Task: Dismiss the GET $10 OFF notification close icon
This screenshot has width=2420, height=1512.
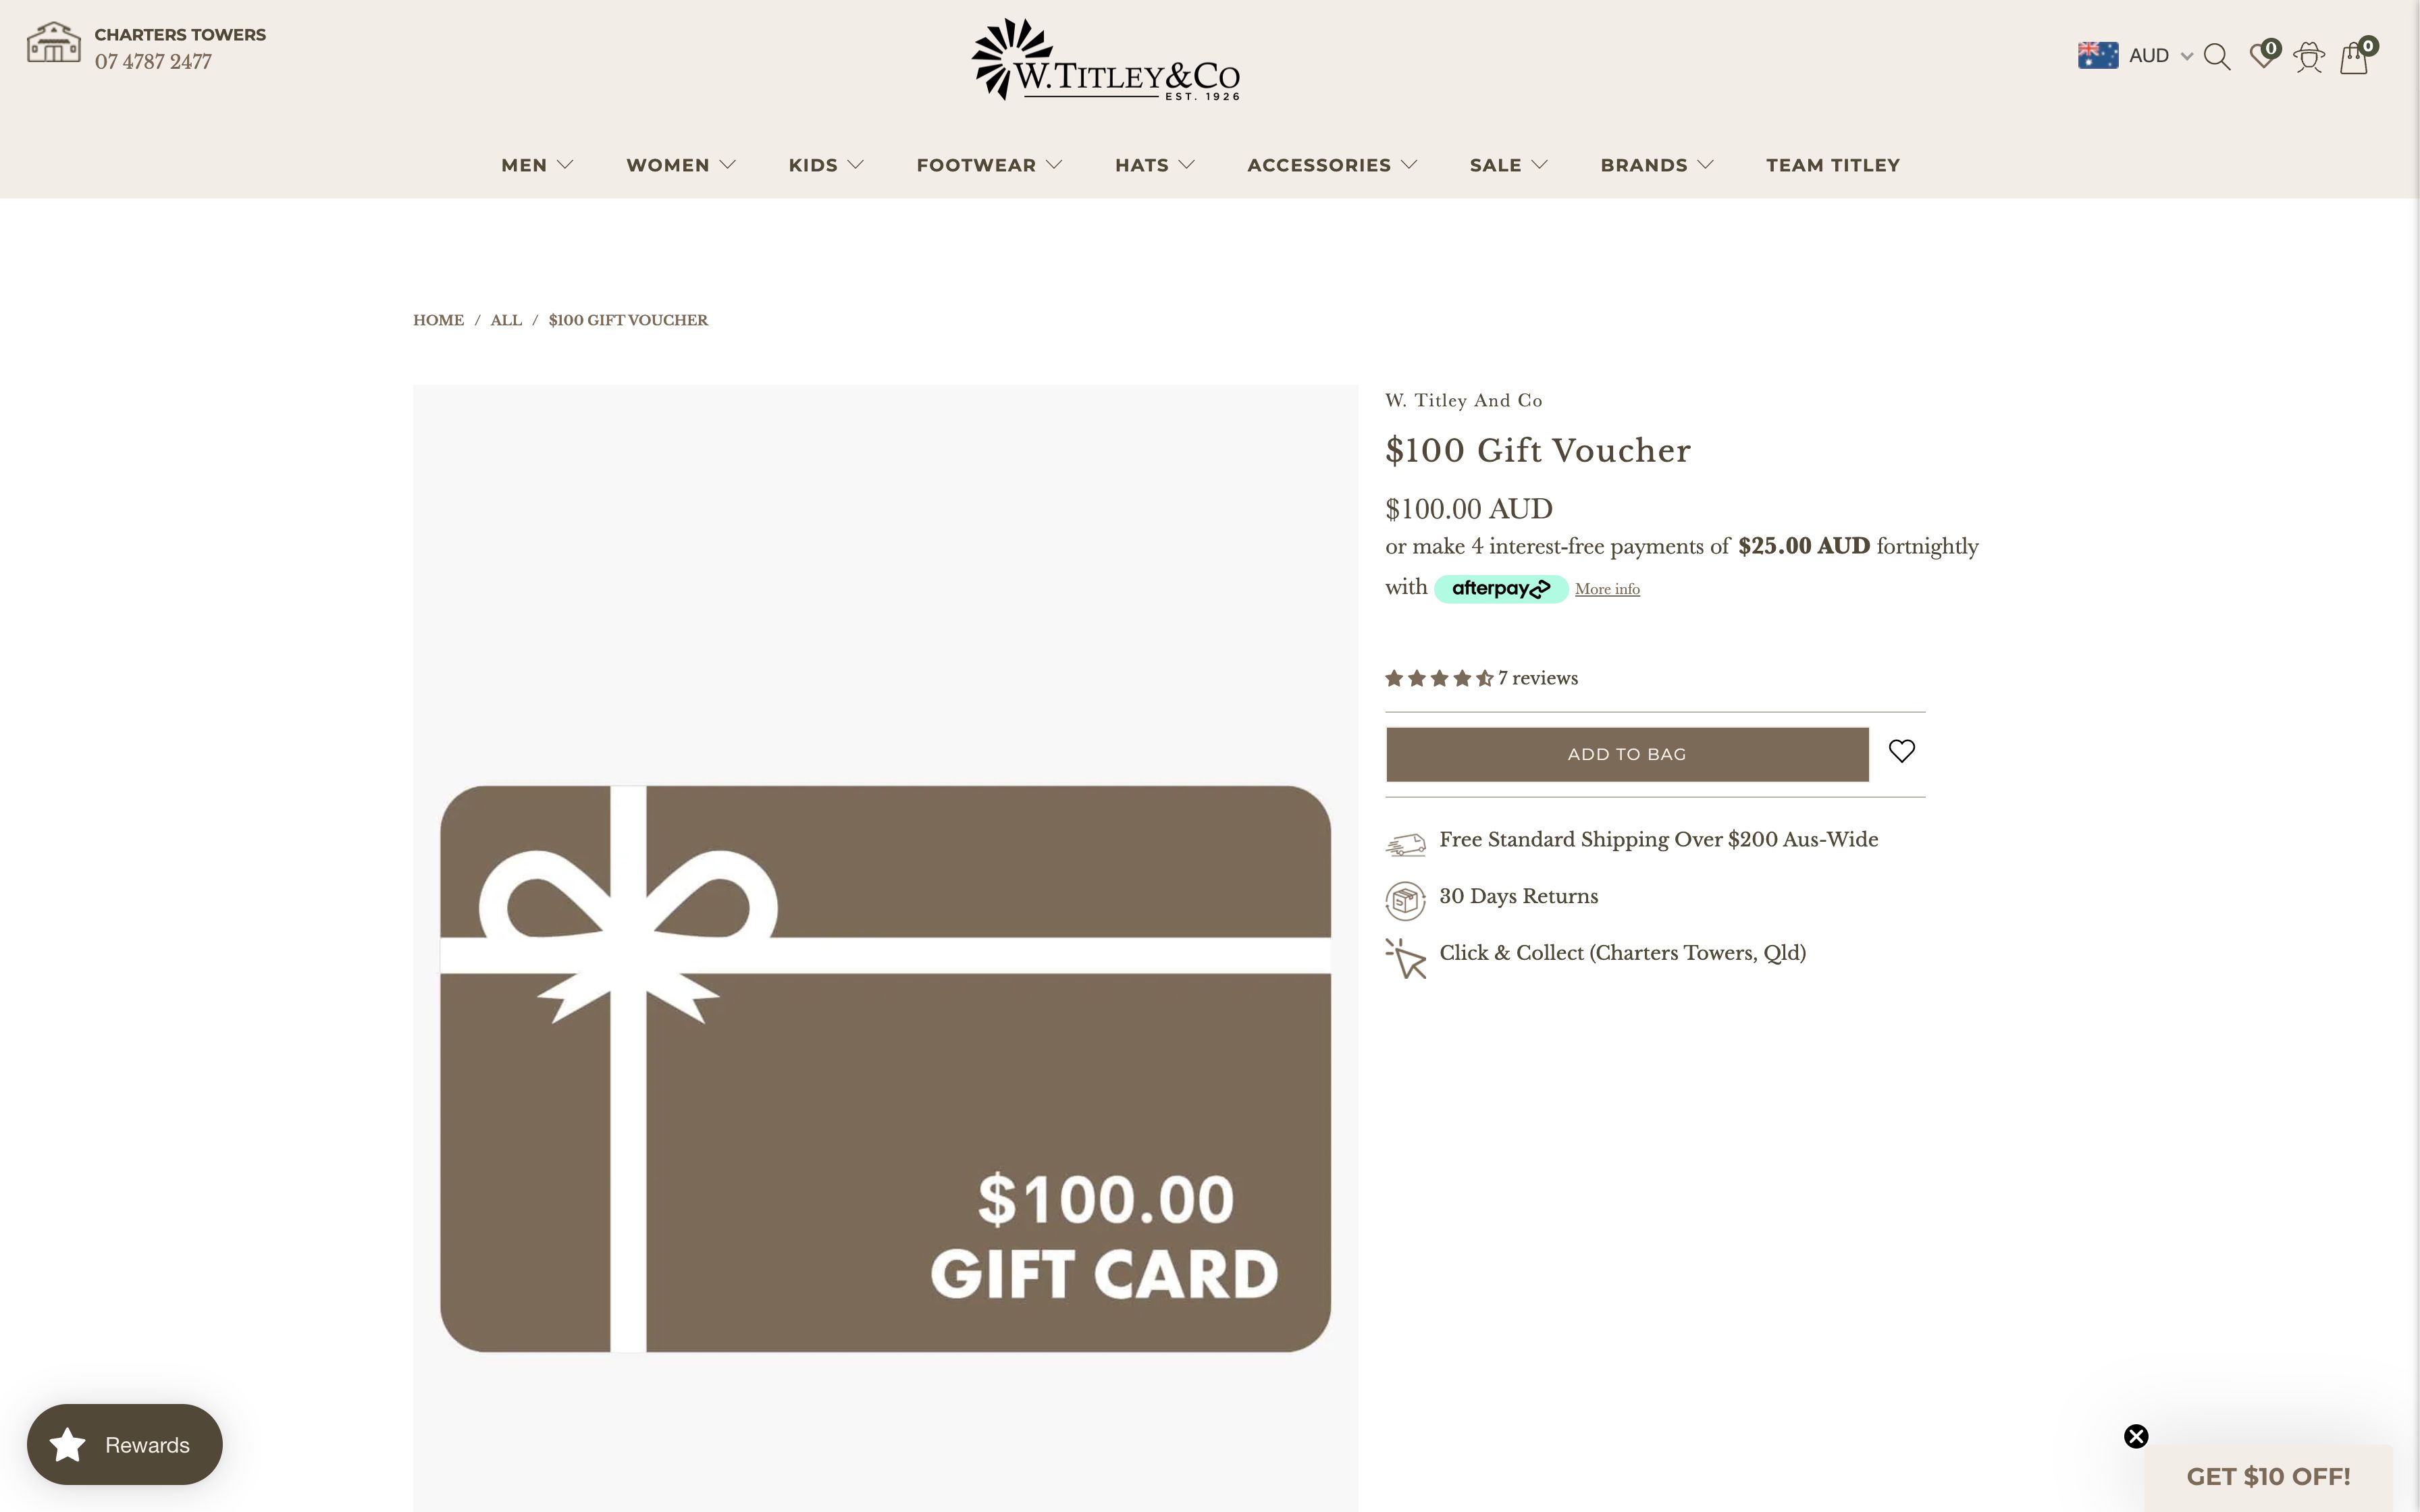Action: point(2136,1435)
